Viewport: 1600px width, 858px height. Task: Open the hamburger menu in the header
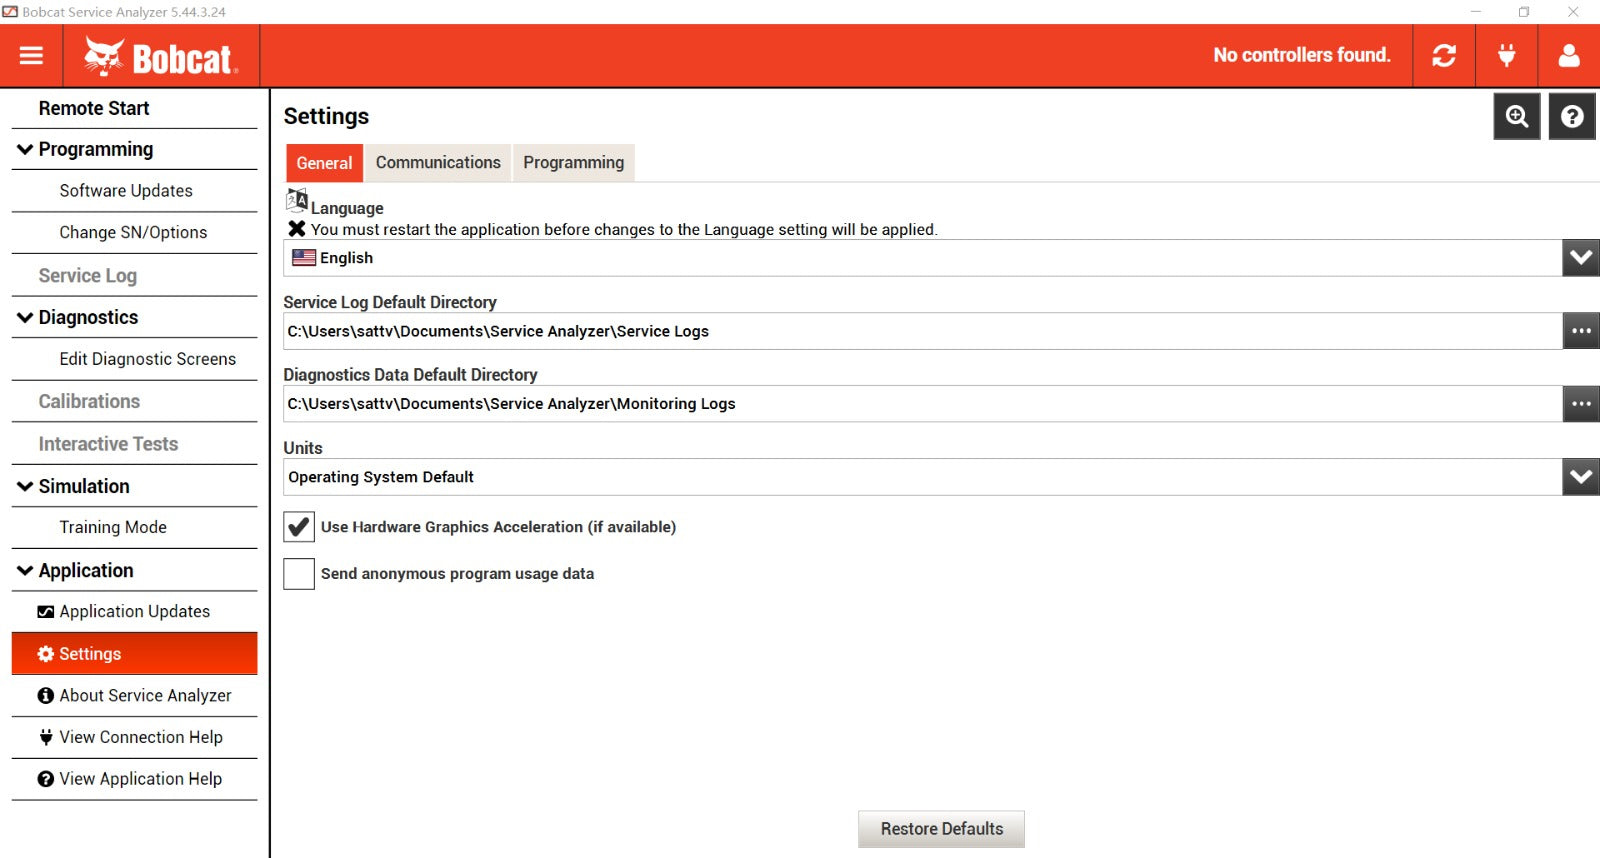pyautogui.click(x=31, y=56)
